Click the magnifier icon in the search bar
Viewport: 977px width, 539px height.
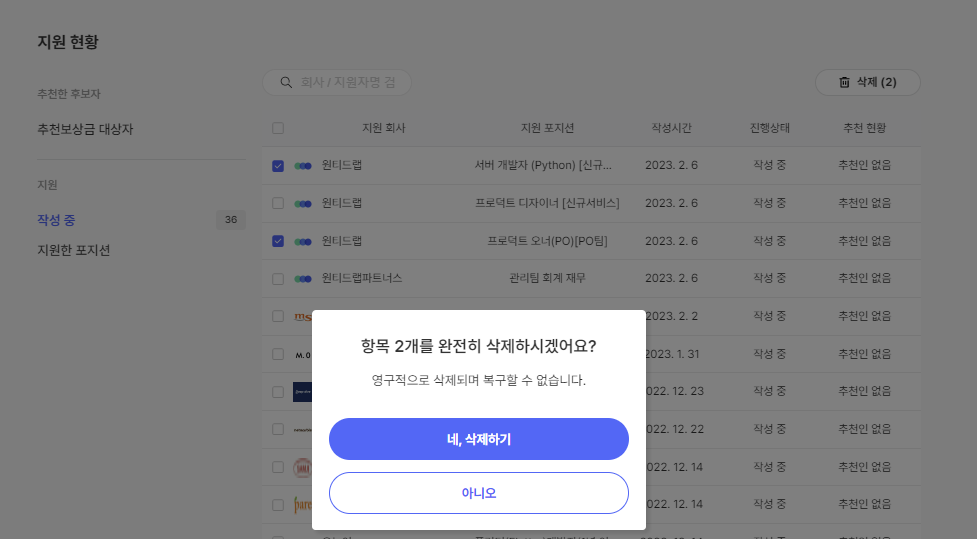(286, 83)
